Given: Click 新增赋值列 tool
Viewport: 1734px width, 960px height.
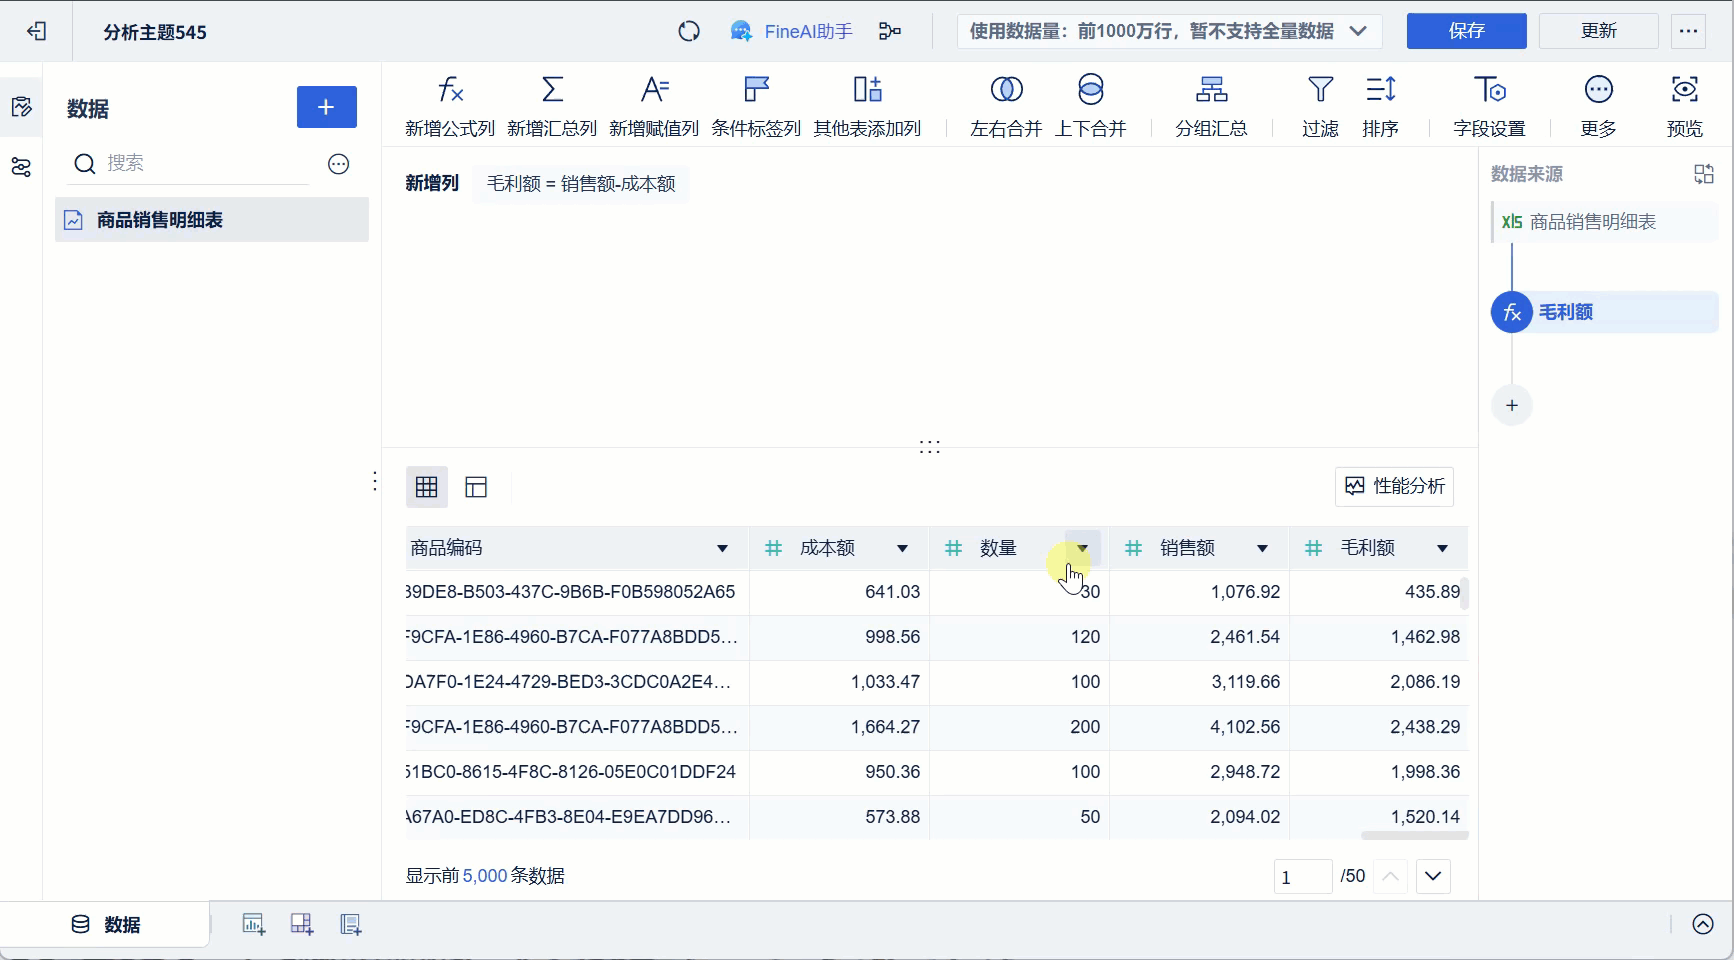Looking at the screenshot, I should (x=654, y=106).
